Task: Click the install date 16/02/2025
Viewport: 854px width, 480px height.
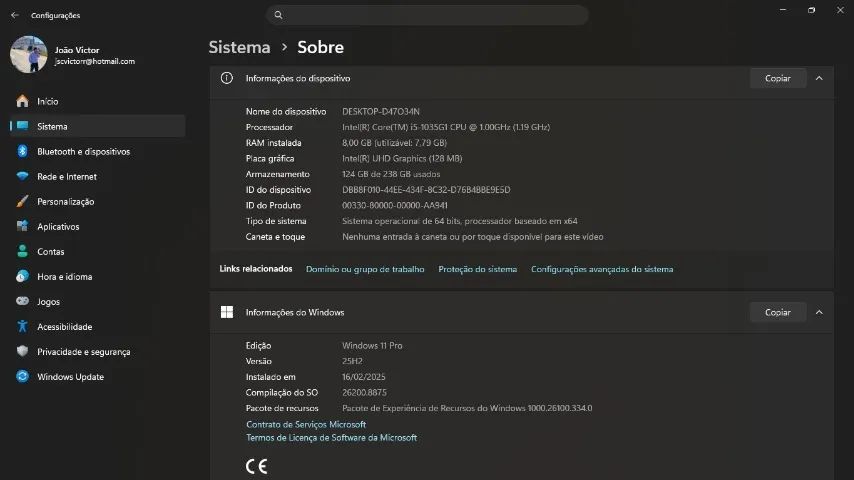Action: (x=363, y=377)
